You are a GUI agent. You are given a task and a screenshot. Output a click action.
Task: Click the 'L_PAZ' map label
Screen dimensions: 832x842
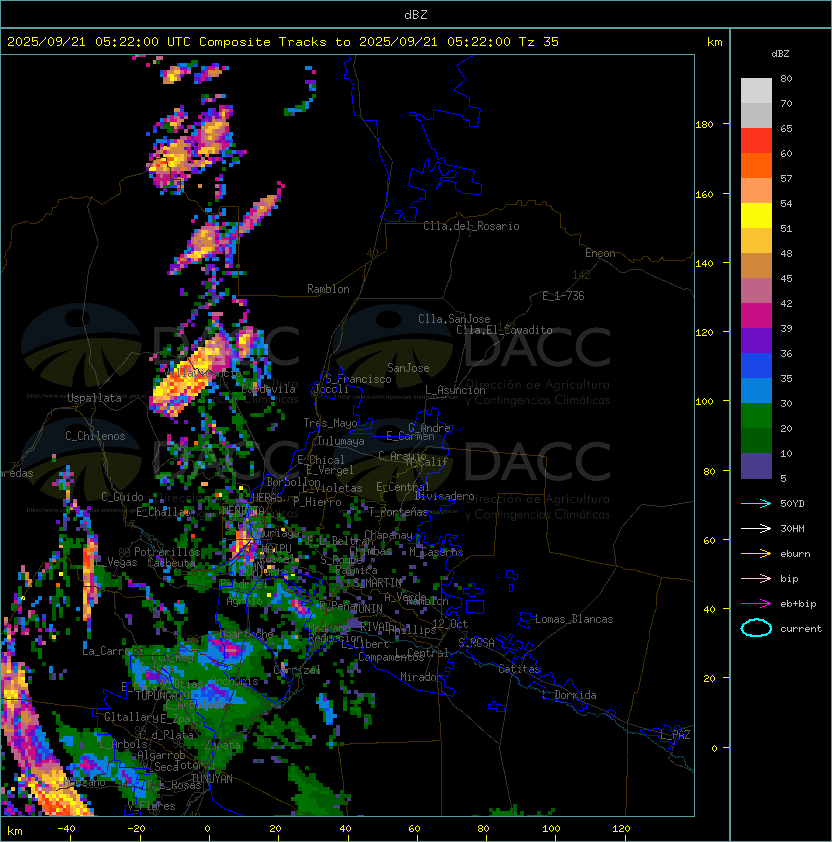675,735
